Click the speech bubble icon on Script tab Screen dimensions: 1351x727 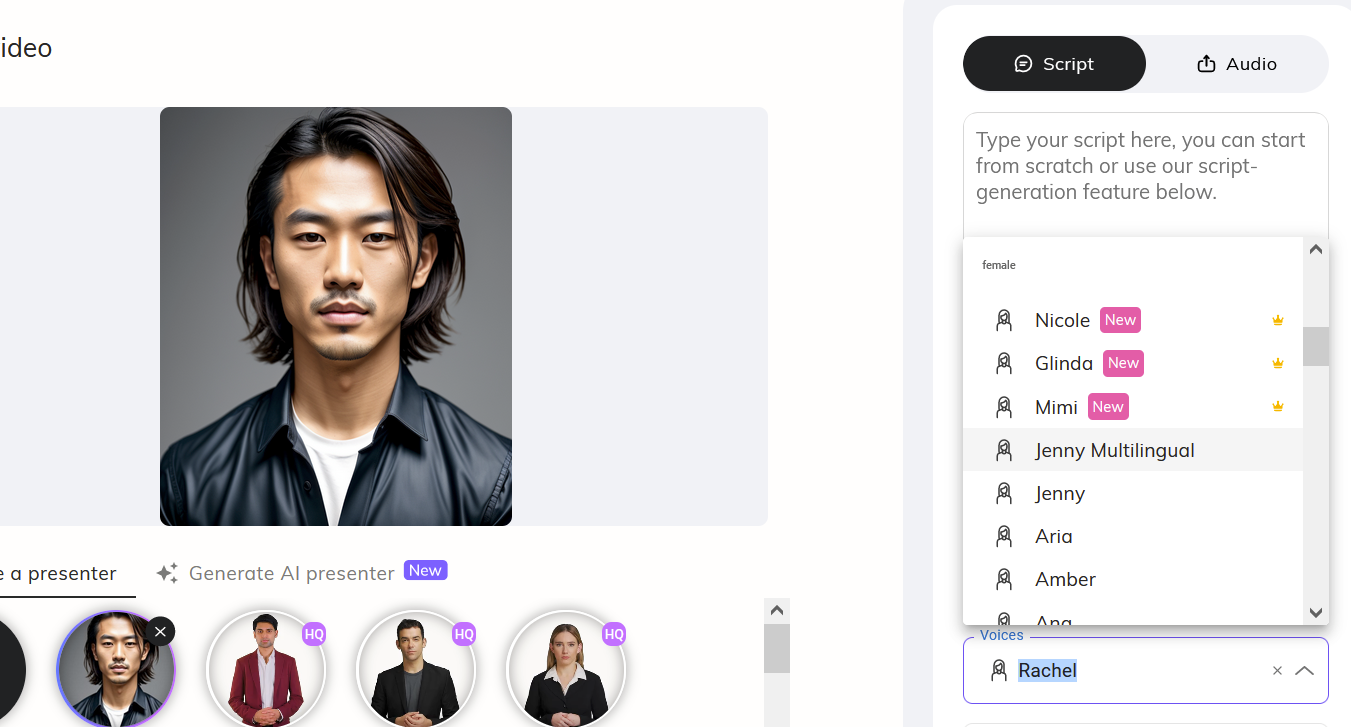tap(1023, 64)
